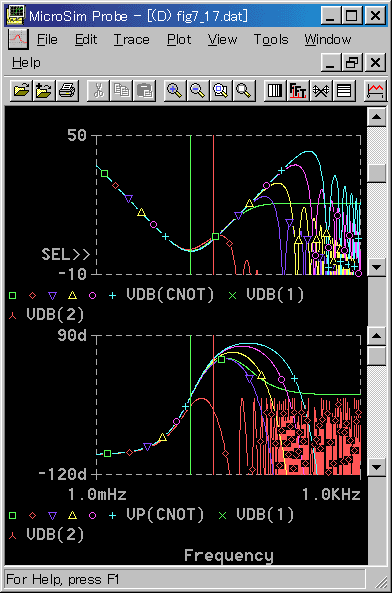Image resolution: width=392 pixels, height=593 pixels.
Task: Select upper plot VDB(2) trace label
Action: pos(55,315)
